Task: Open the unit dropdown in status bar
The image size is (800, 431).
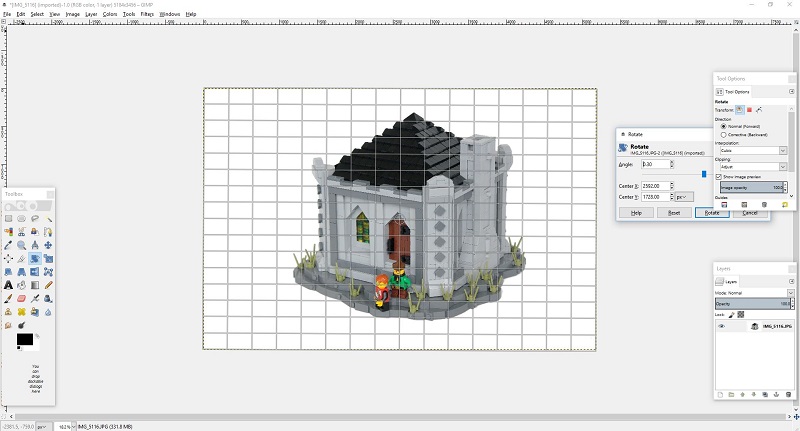Action: [42, 426]
